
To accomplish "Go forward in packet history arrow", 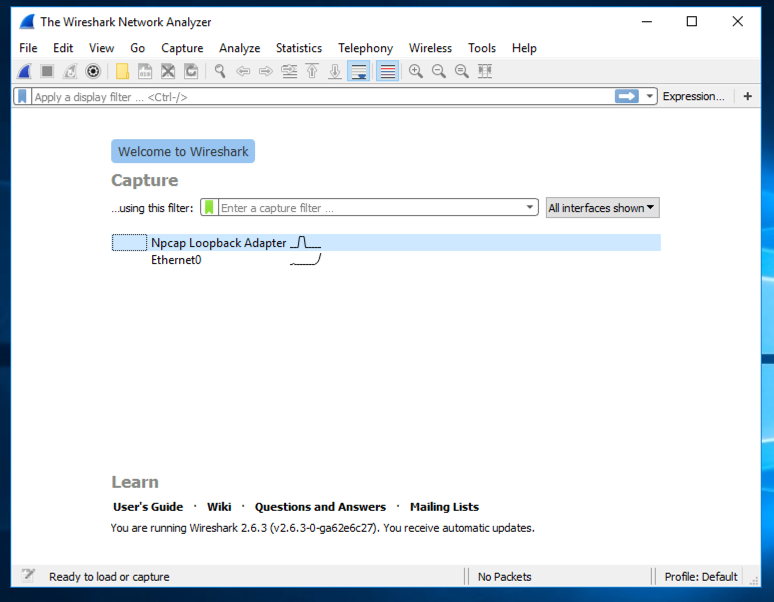I will [x=266, y=72].
